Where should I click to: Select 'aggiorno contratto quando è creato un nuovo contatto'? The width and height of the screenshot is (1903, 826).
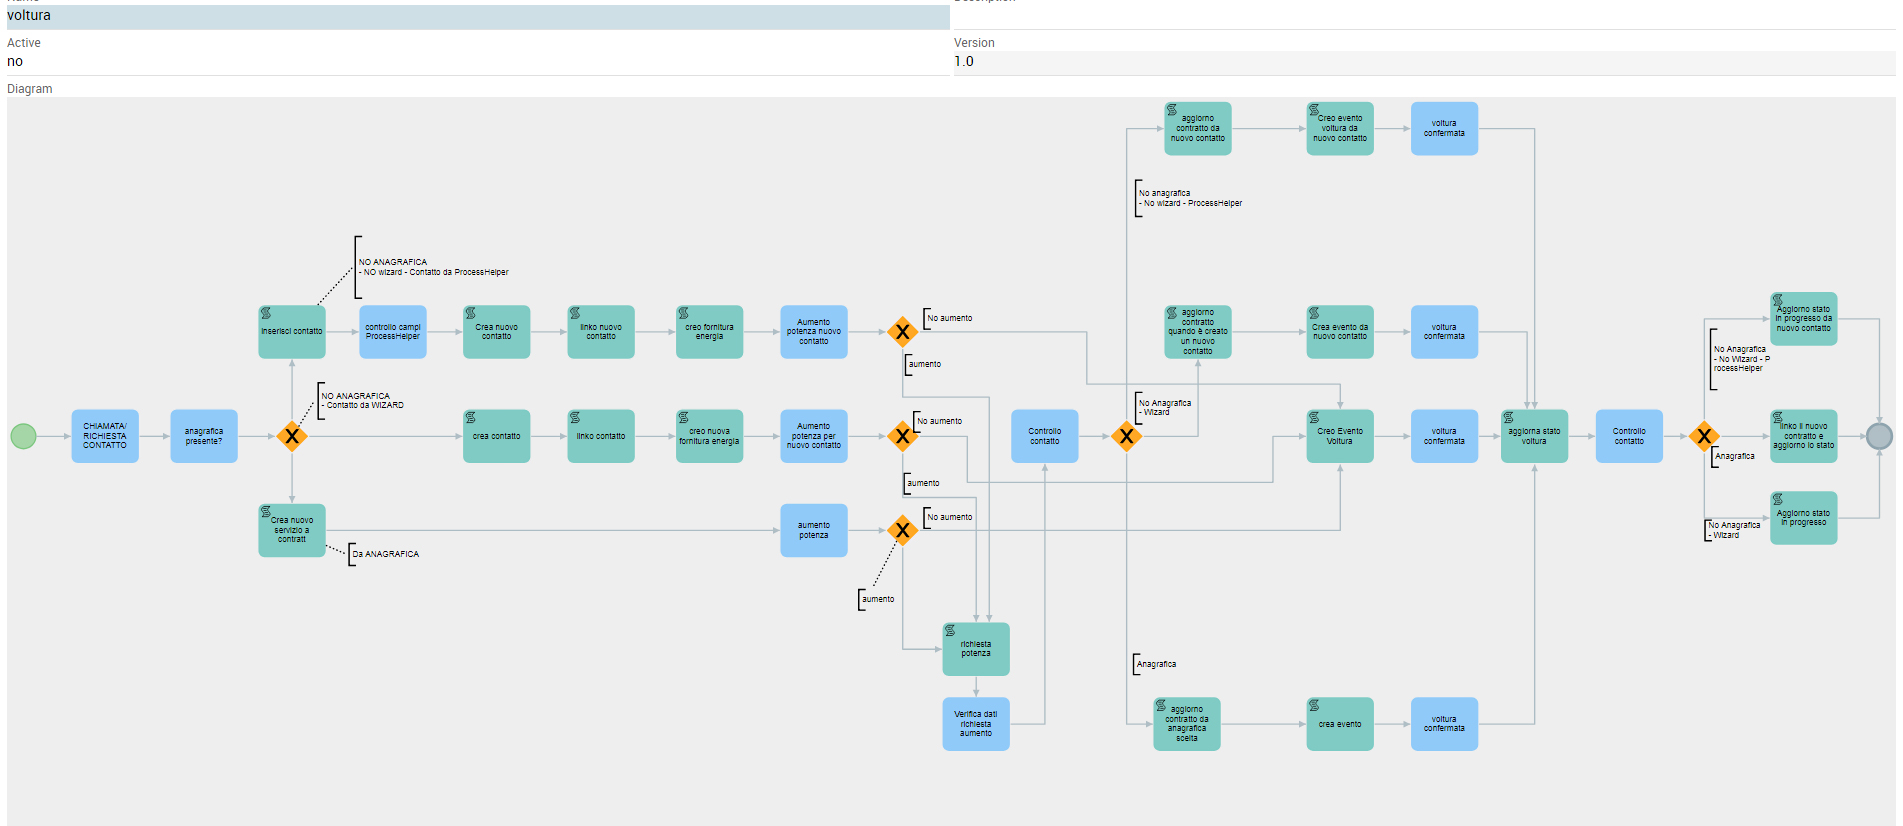1198,332
